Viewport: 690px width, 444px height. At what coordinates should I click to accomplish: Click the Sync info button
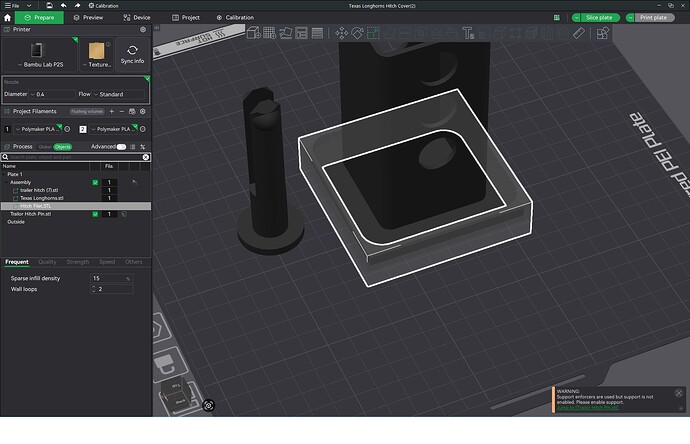(x=132, y=55)
